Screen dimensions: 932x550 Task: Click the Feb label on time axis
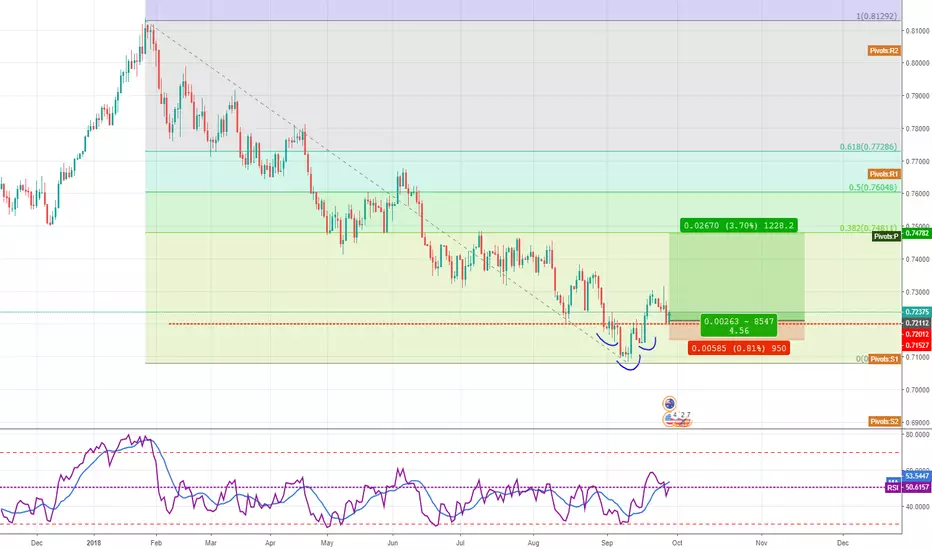[x=156, y=543]
